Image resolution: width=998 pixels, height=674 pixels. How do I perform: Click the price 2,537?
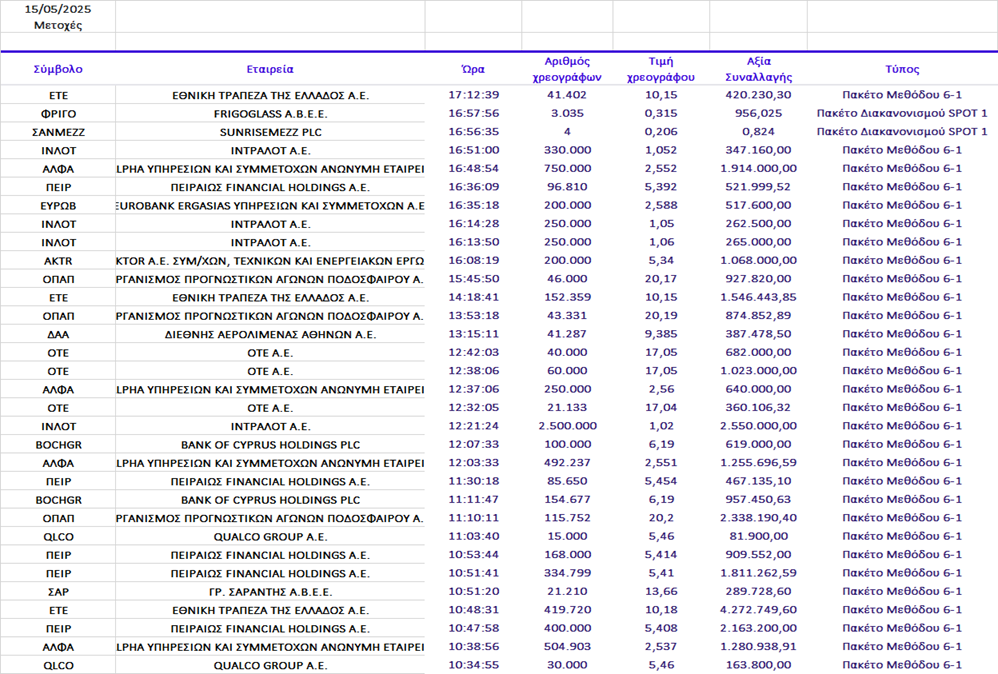661,649
